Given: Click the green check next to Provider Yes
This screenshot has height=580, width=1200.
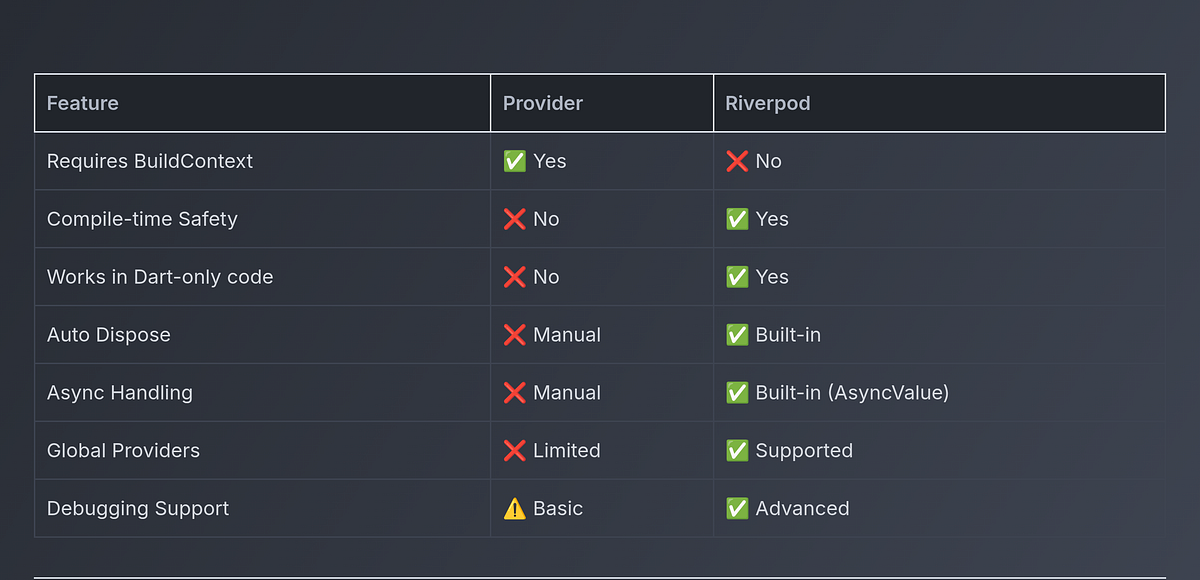Looking at the screenshot, I should (x=514, y=161).
